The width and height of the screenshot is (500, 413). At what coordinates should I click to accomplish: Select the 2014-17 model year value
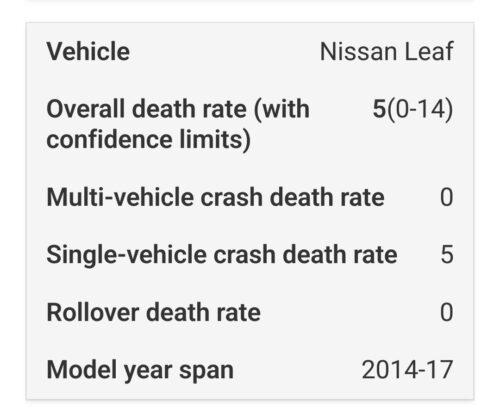click(x=407, y=370)
